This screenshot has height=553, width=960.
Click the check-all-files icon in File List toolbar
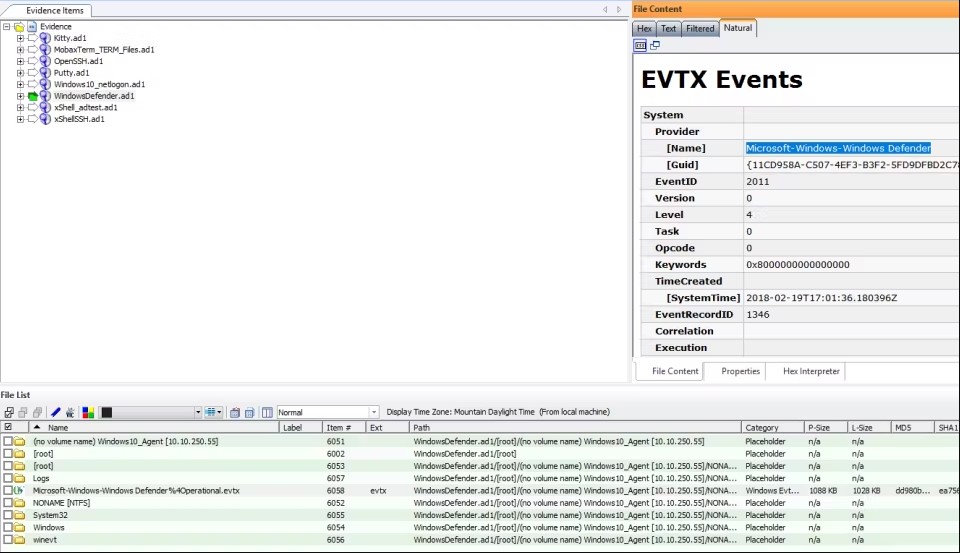click(9, 412)
